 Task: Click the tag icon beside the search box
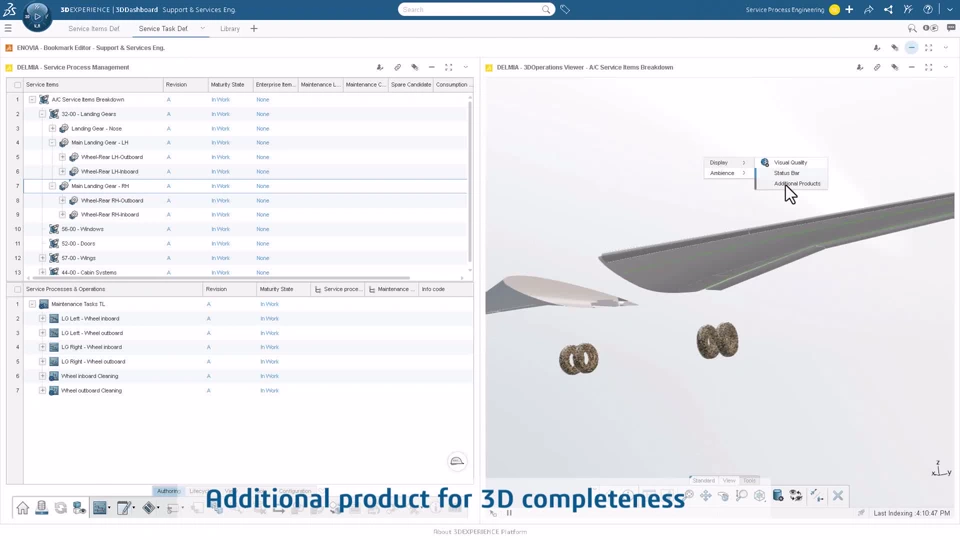(565, 9)
